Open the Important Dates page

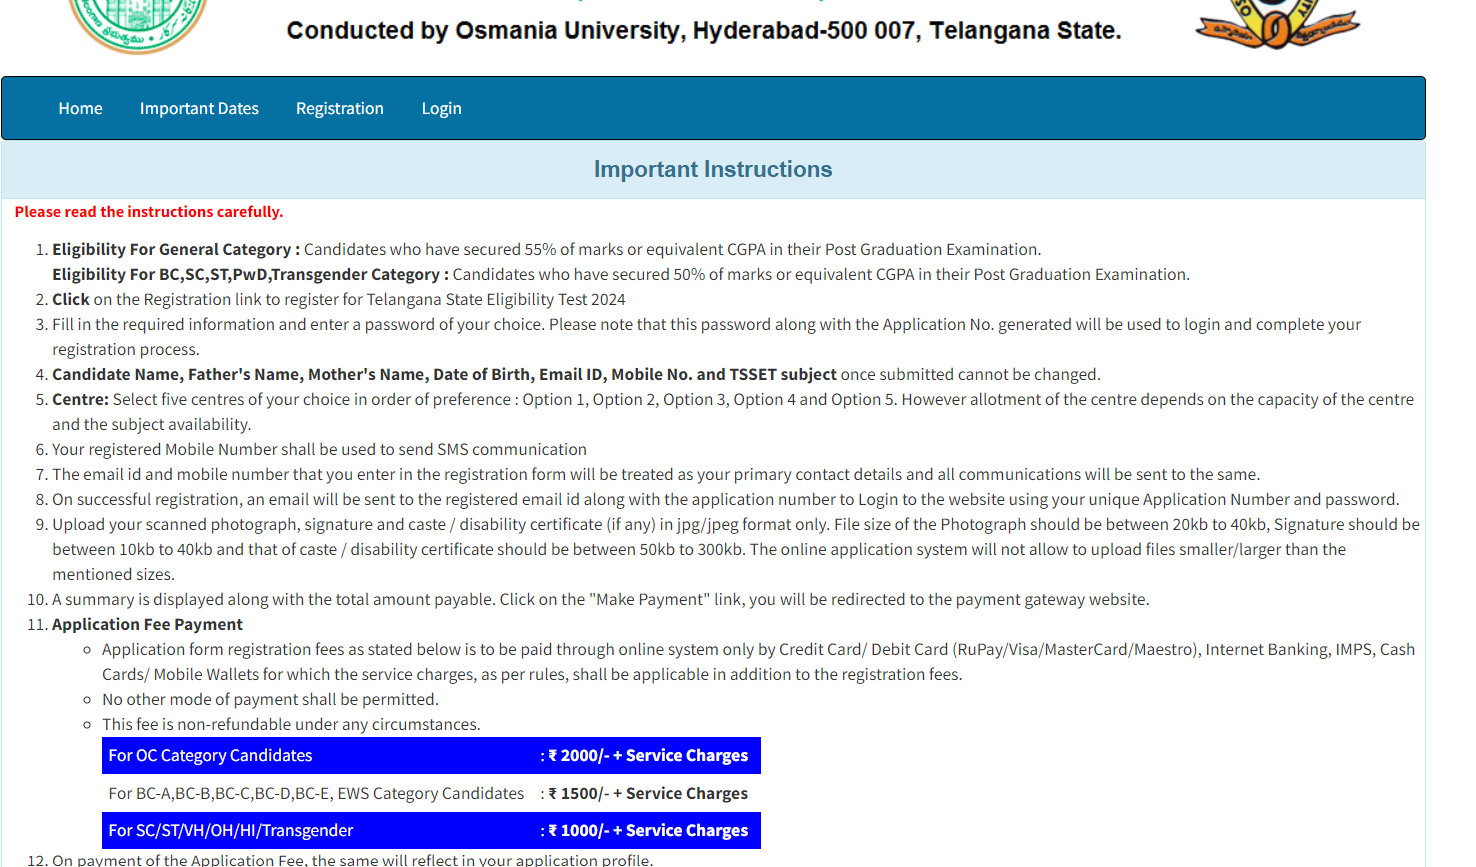point(199,108)
